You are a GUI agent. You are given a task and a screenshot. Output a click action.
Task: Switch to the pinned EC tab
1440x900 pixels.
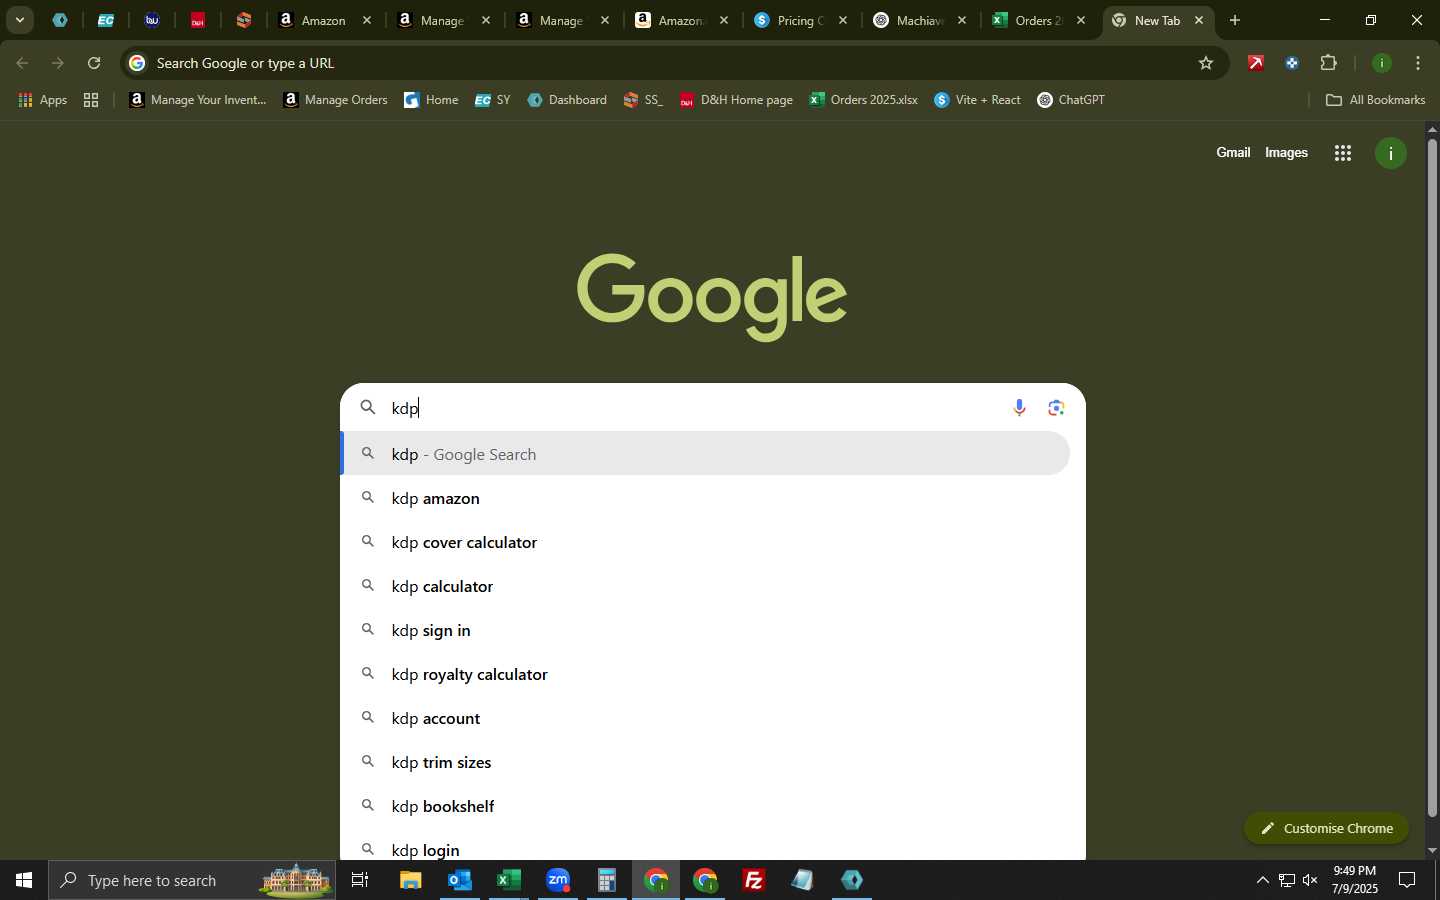[105, 20]
